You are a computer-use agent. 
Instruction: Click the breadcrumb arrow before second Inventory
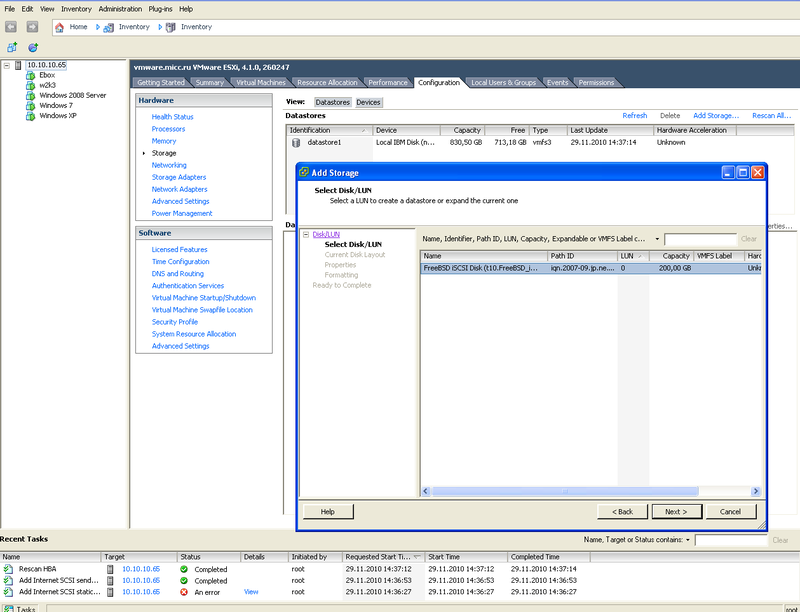(160, 28)
